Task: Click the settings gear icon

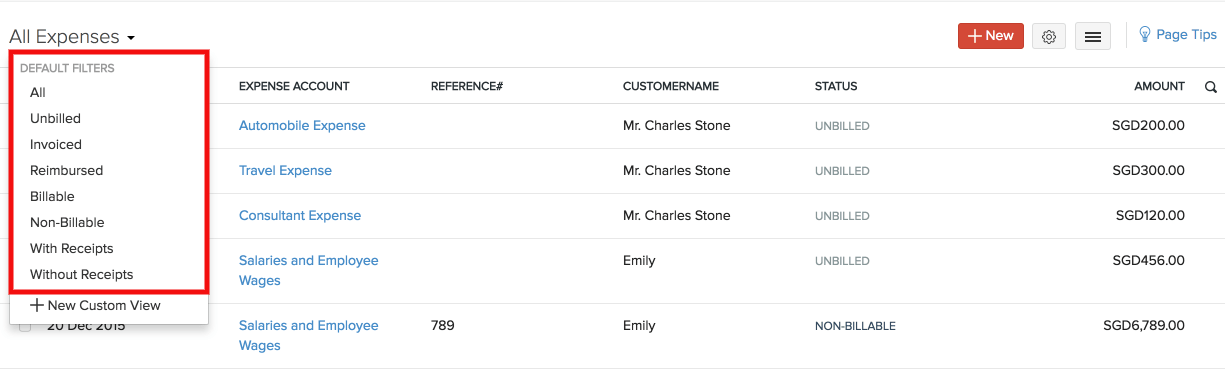Action: (1049, 37)
